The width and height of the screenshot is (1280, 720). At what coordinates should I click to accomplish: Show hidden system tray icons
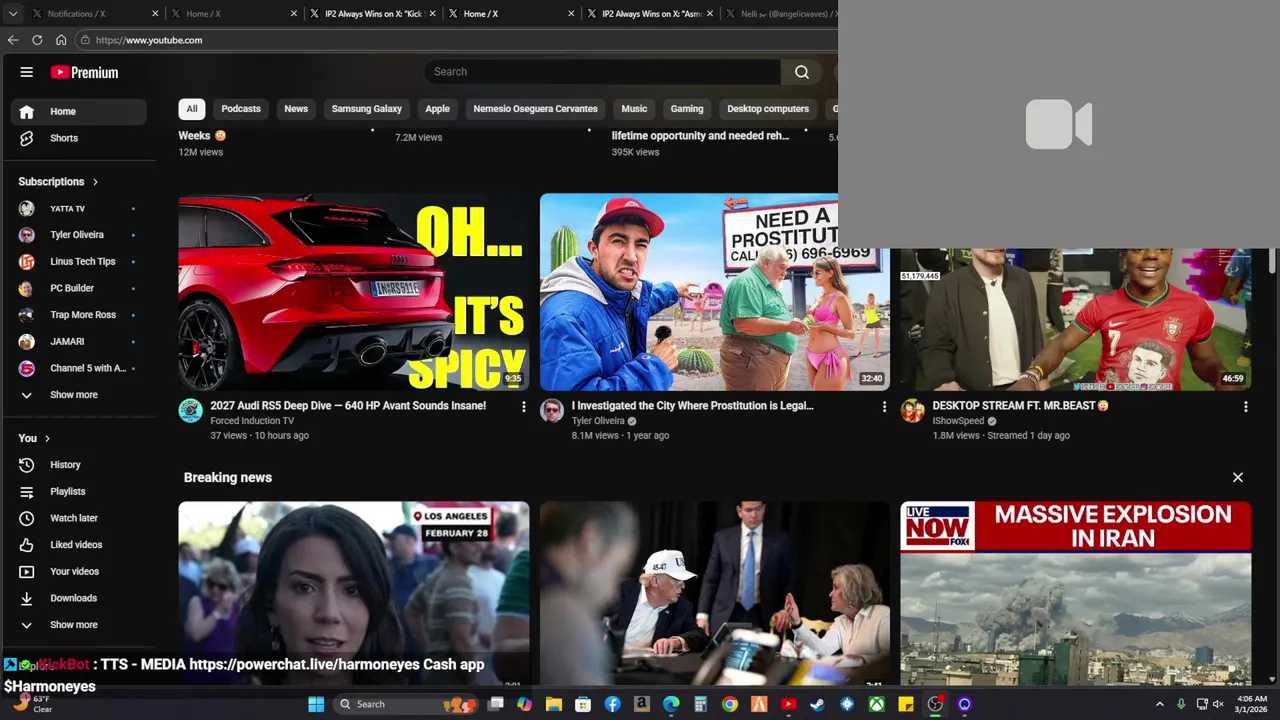[x=1160, y=704]
